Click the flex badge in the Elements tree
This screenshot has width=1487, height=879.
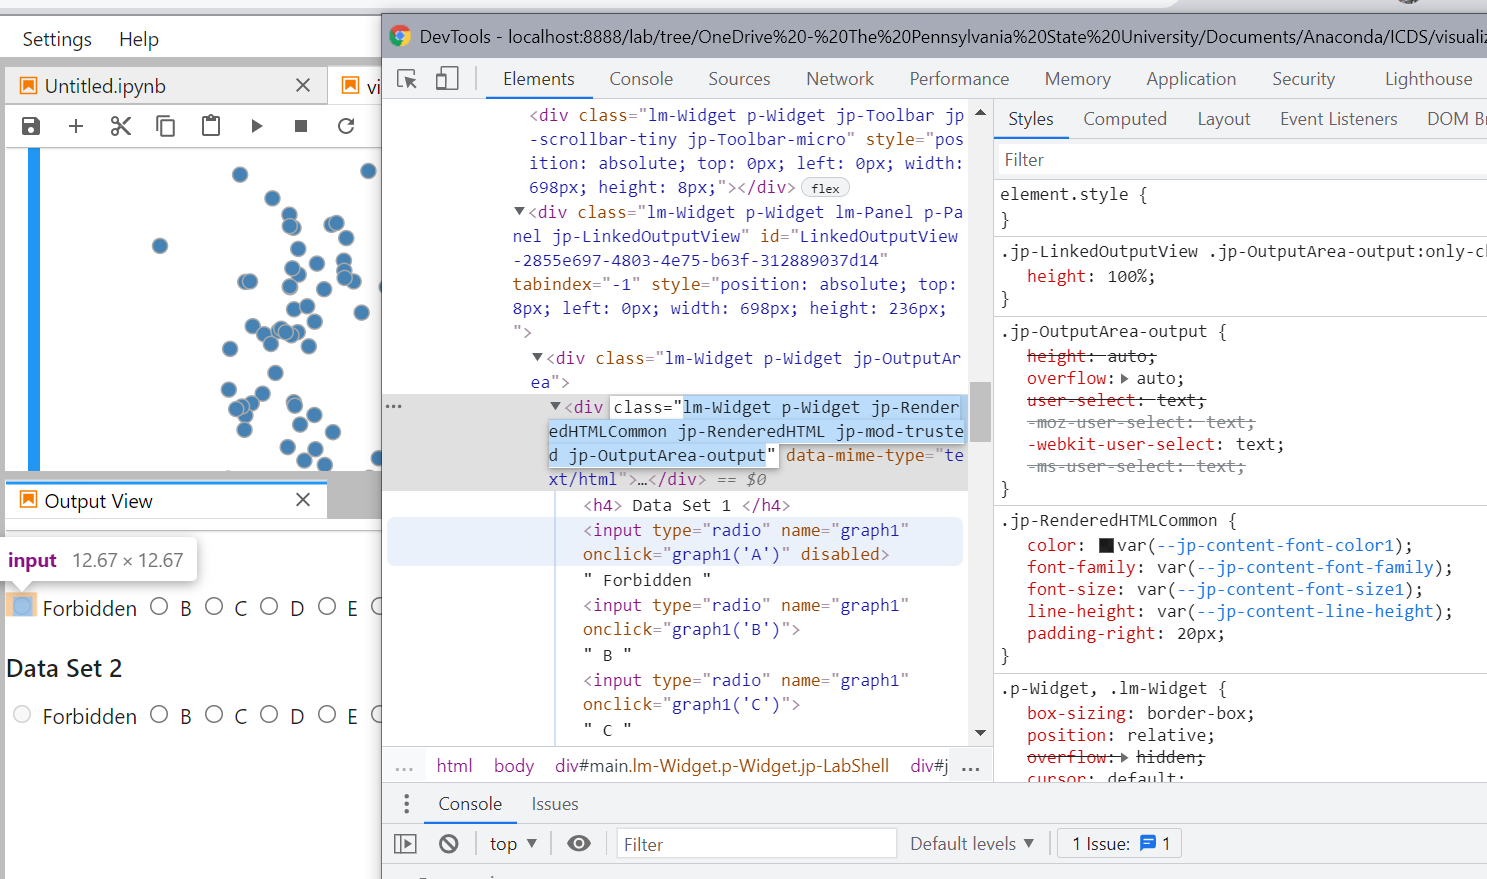coord(825,188)
